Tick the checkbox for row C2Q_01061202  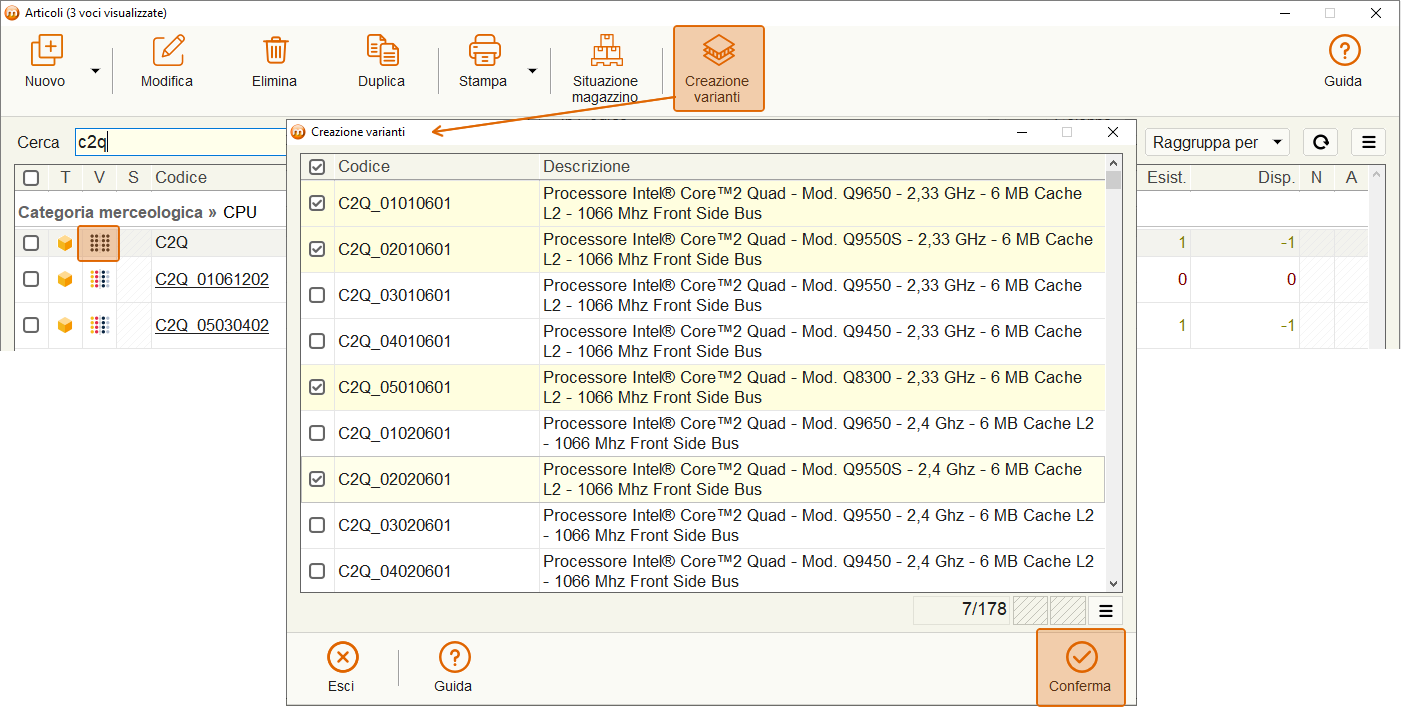[x=31, y=280]
